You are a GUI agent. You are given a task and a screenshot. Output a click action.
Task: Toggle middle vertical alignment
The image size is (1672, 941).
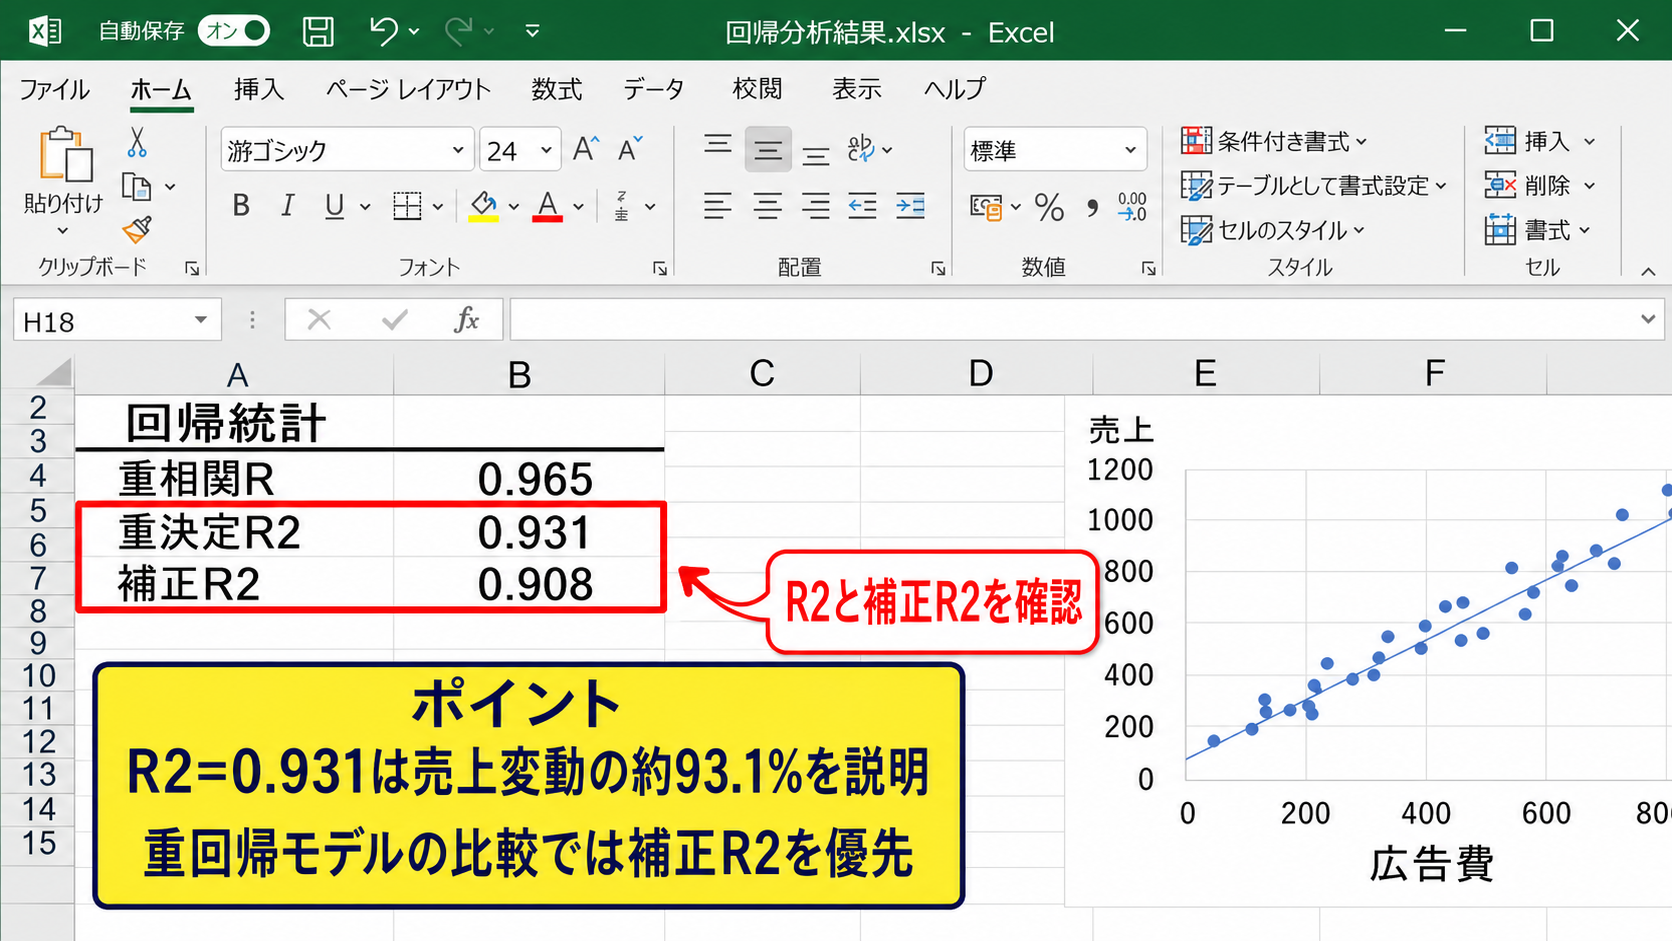(x=768, y=149)
